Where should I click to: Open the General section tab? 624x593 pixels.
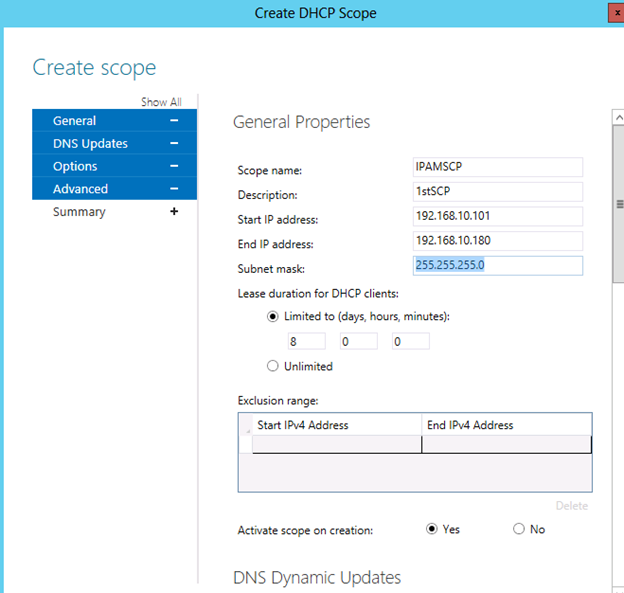[114, 121]
